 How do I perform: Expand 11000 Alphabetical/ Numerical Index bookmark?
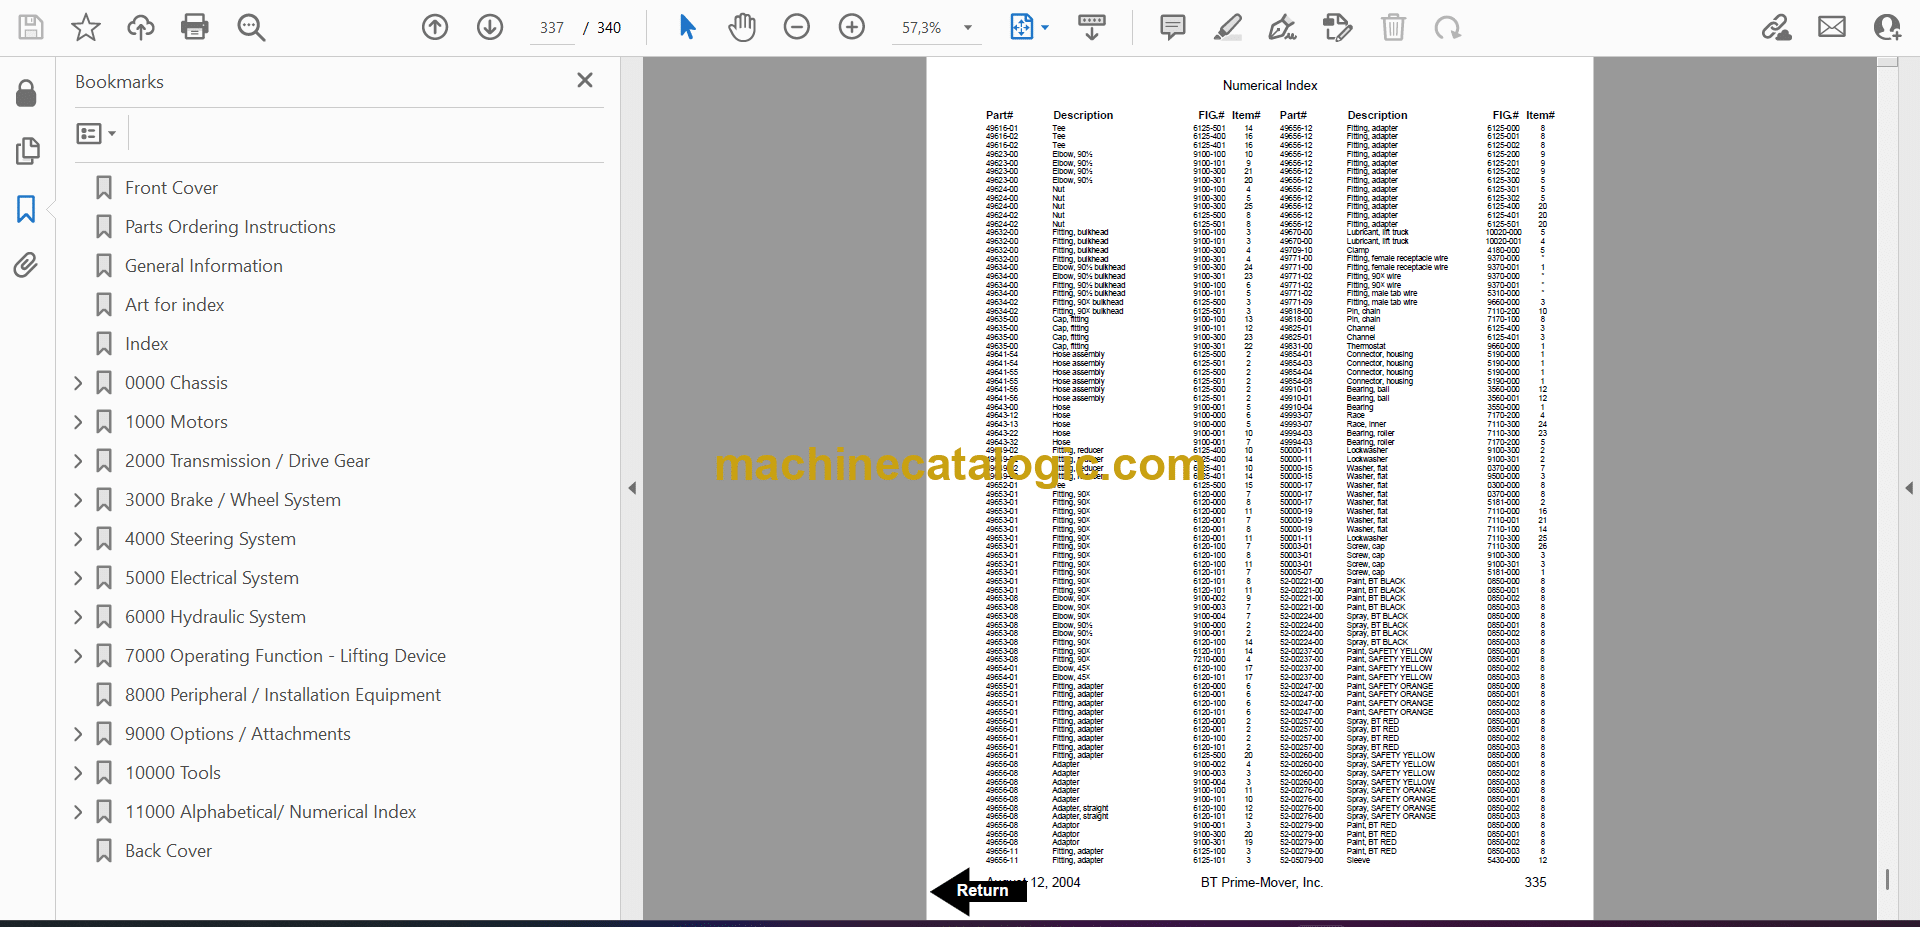[x=78, y=812]
